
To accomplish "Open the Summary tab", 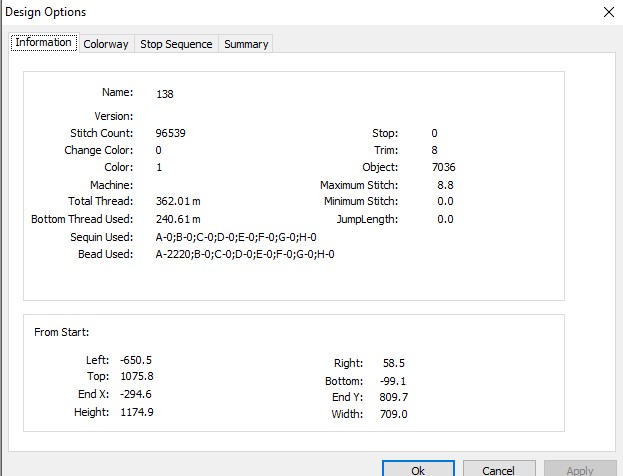I will coord(246,44).
